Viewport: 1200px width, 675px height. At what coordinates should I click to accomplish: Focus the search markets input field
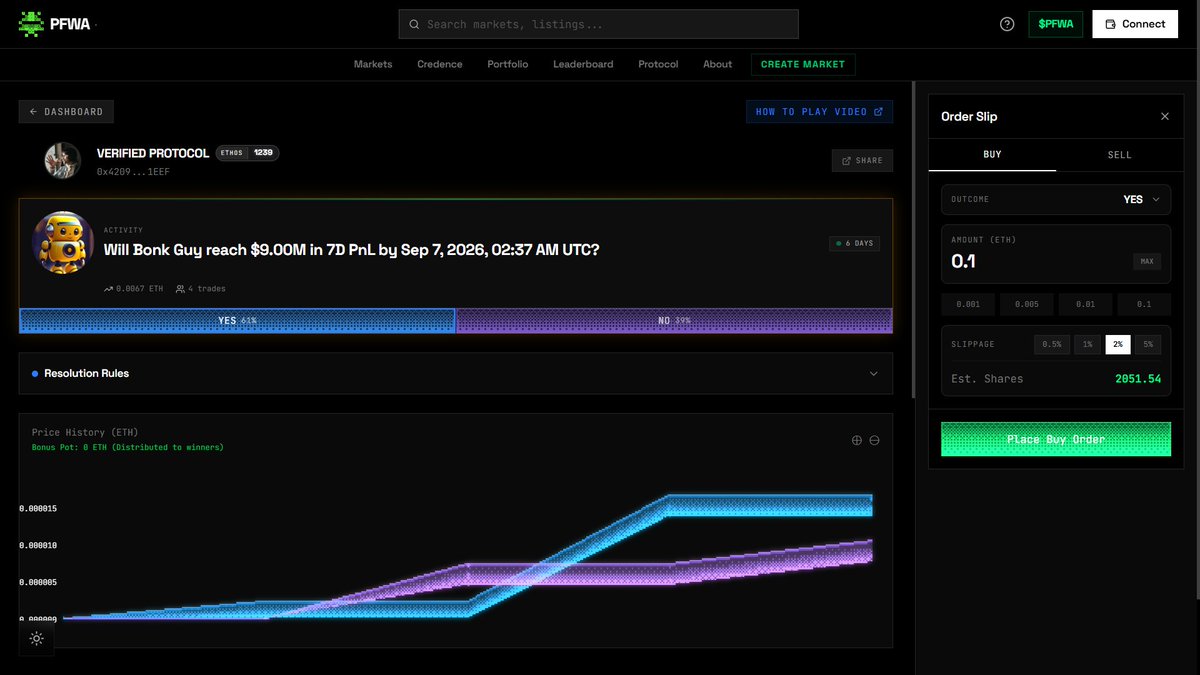(598, 24)
